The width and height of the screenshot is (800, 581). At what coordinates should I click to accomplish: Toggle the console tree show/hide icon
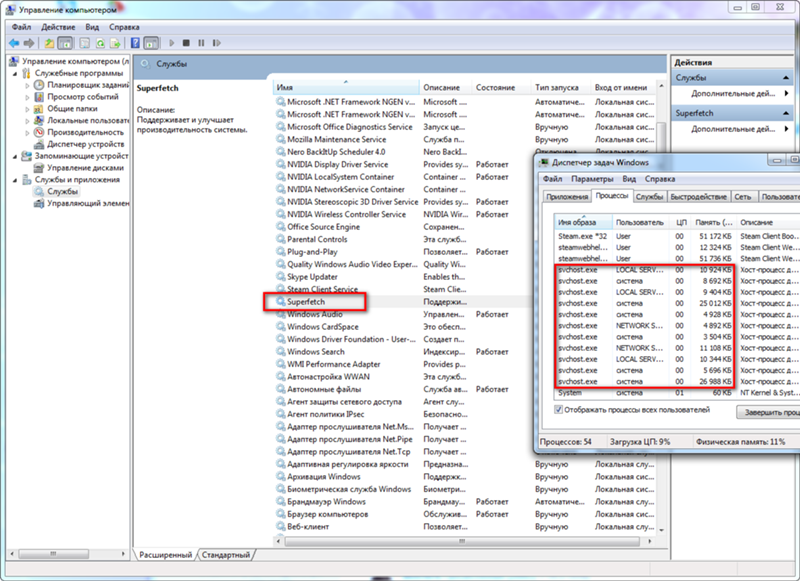[65, 43]
